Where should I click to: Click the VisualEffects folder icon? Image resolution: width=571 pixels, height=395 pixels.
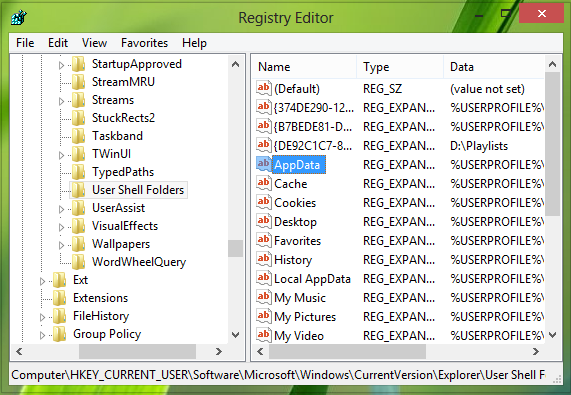78,226
